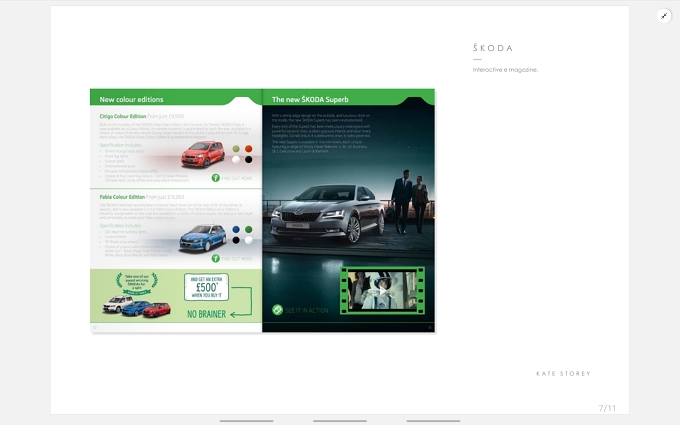Select the white Fabia colour swatch
Viewport: 680px width, 425px height.
coord(248,240)
